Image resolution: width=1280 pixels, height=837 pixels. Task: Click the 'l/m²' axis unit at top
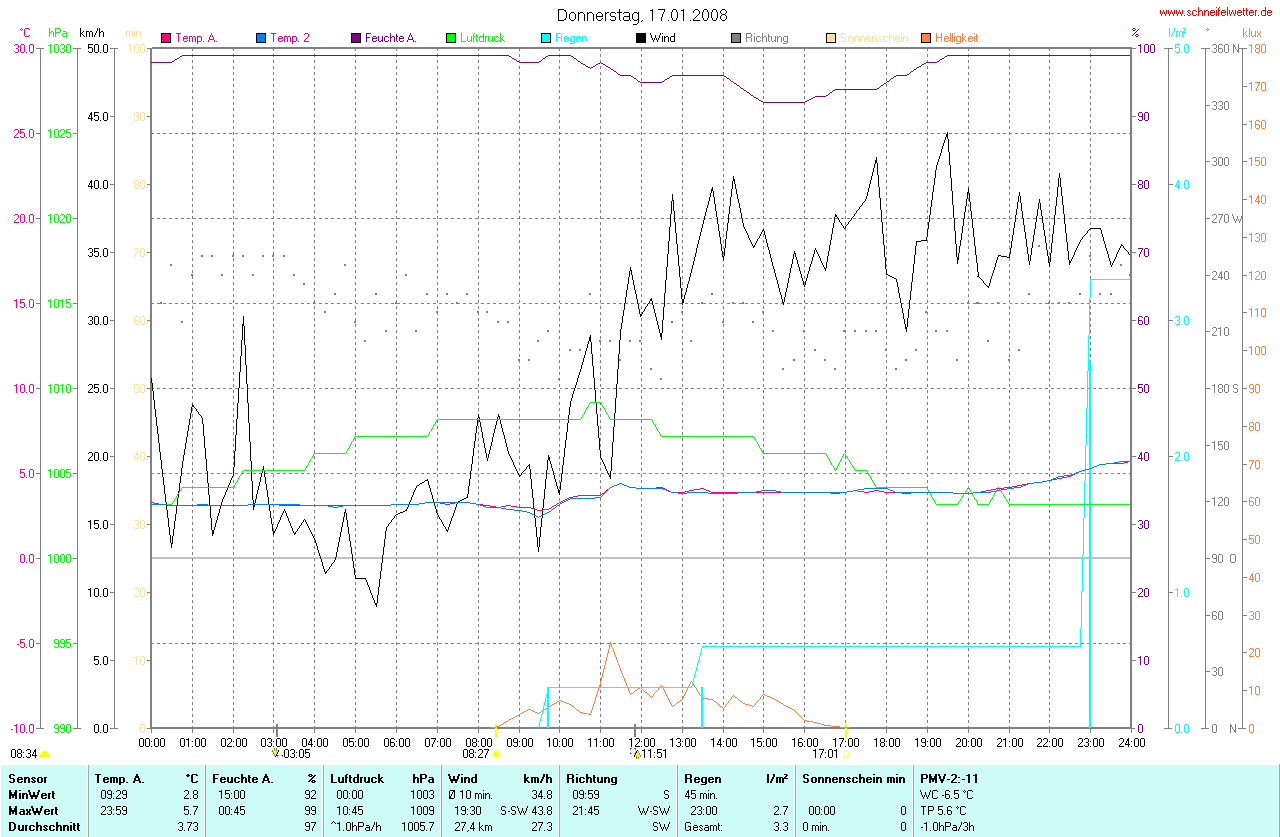point(1177,33)
